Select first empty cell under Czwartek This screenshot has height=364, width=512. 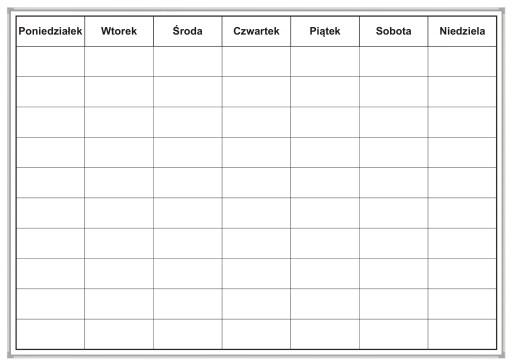coord(256,61)
